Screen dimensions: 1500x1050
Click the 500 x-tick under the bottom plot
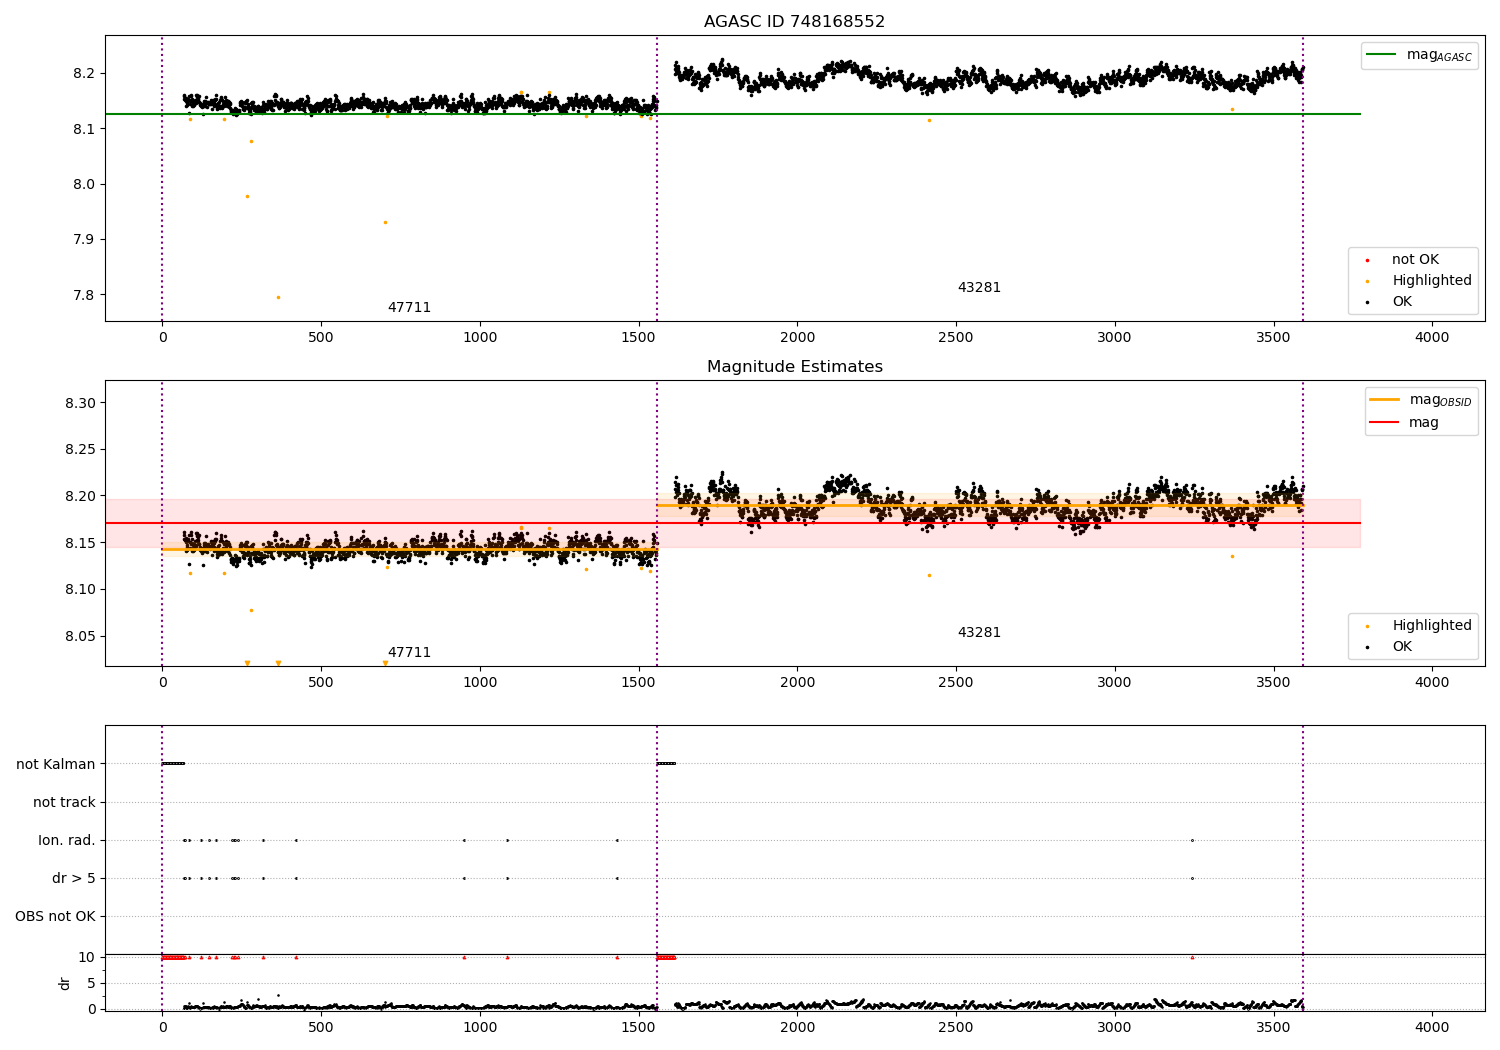click(x=321, y=1028)
